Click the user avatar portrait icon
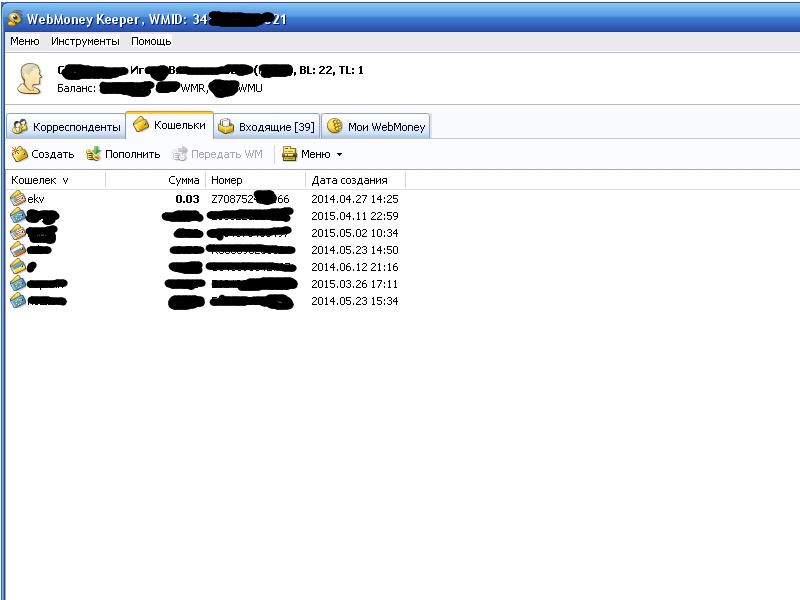This screenshot has height=600, width=800. (30, 79)
